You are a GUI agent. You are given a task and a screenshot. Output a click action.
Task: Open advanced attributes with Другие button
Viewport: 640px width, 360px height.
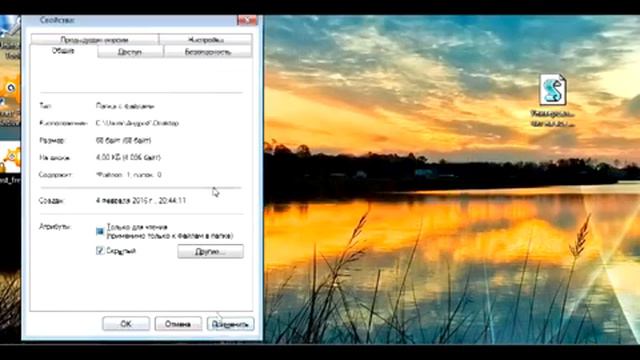(211, 251)
